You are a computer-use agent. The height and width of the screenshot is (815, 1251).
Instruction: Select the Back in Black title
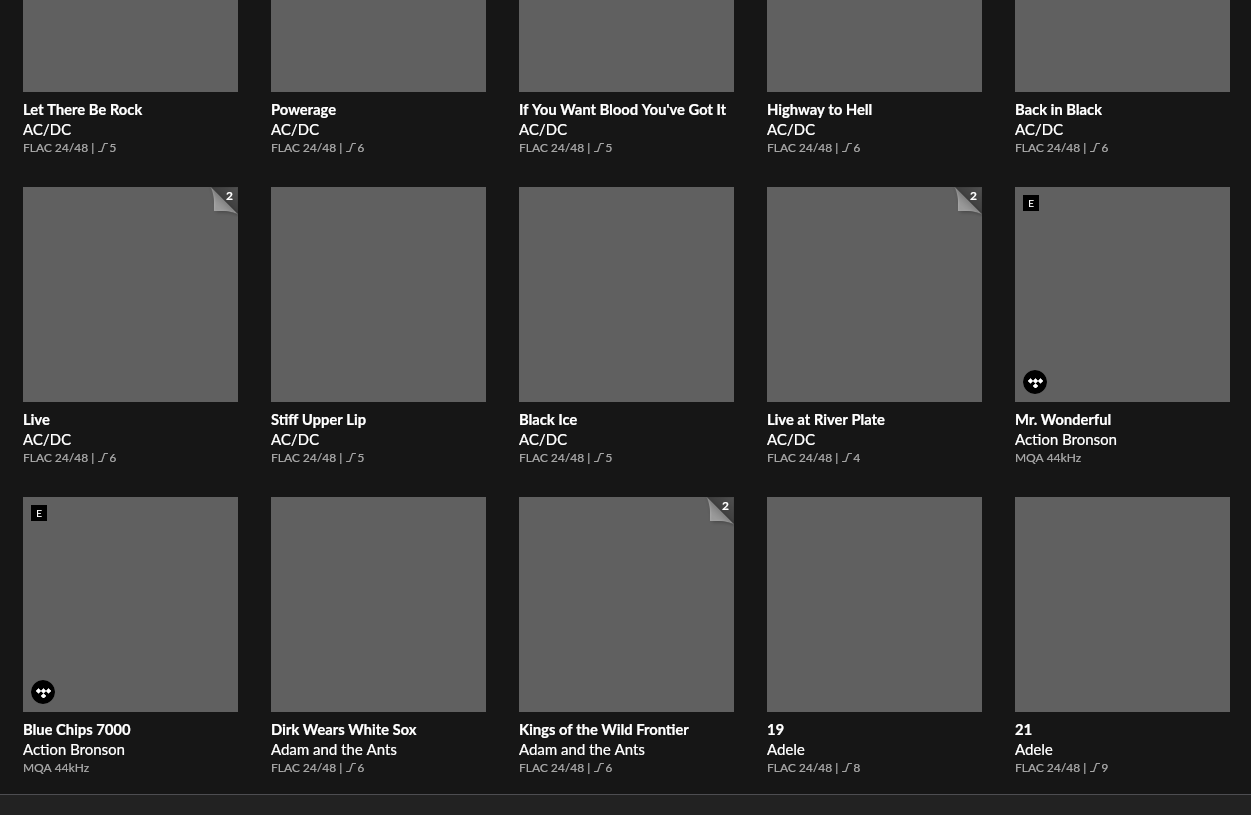coord(1058,110)
